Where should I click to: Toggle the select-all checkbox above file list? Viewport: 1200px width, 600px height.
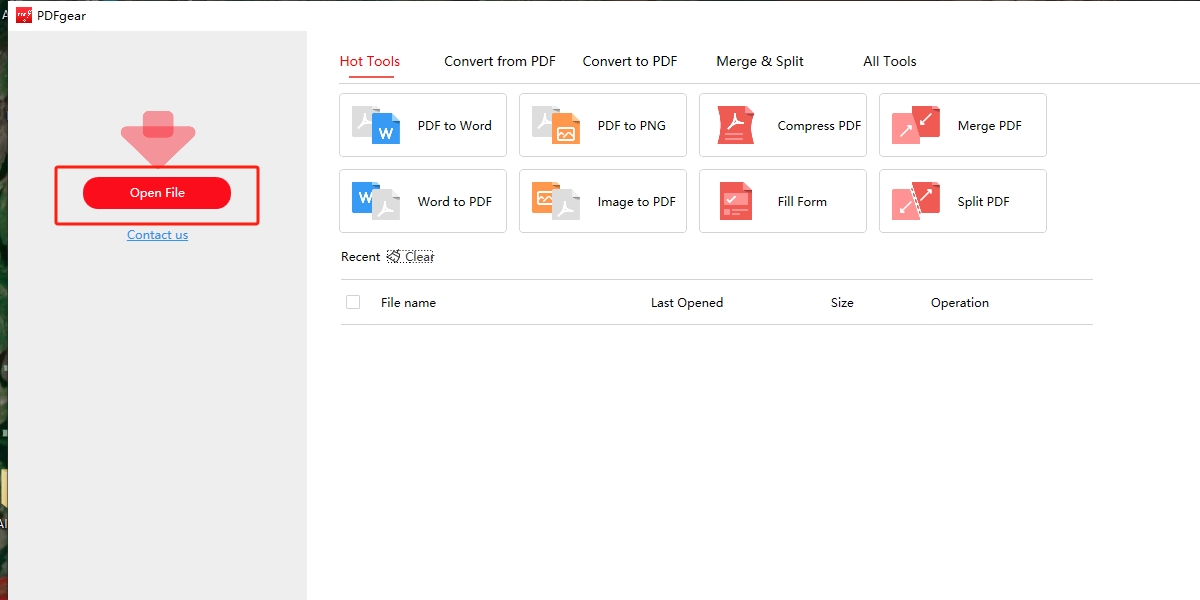[353, 302]
